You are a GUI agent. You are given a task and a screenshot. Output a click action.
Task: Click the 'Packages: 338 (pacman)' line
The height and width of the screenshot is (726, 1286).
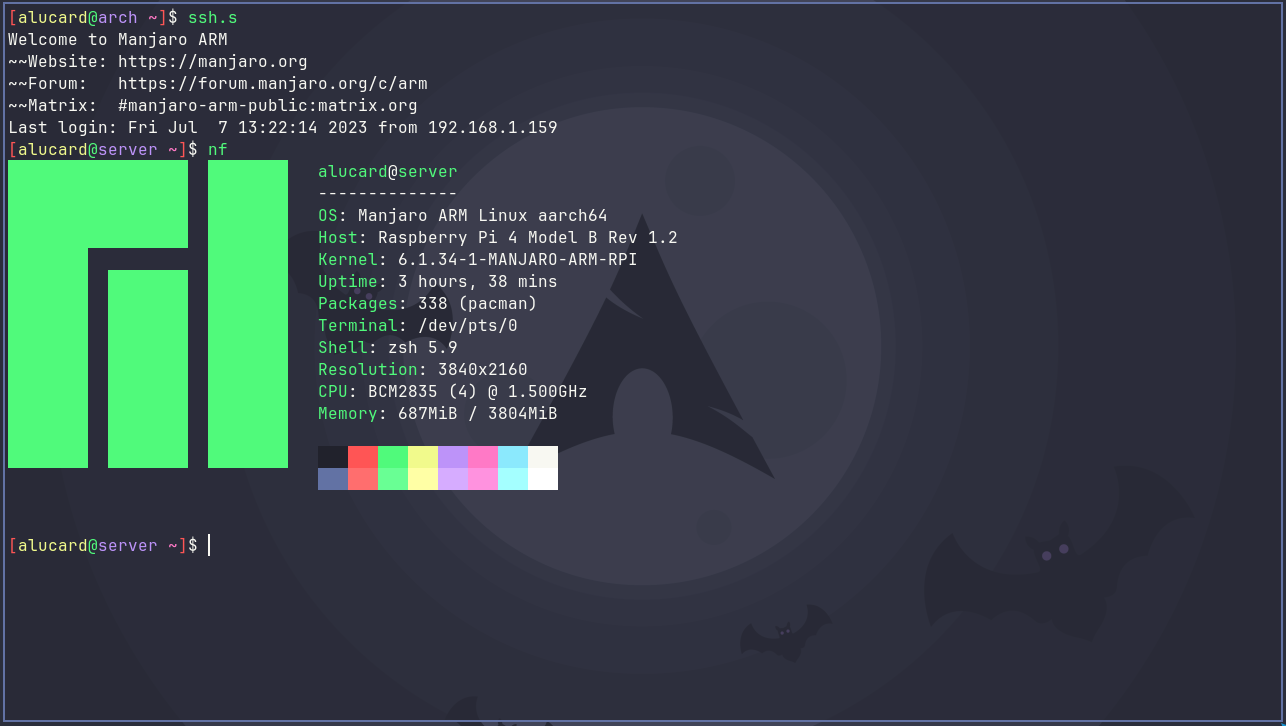pos(428,304)
